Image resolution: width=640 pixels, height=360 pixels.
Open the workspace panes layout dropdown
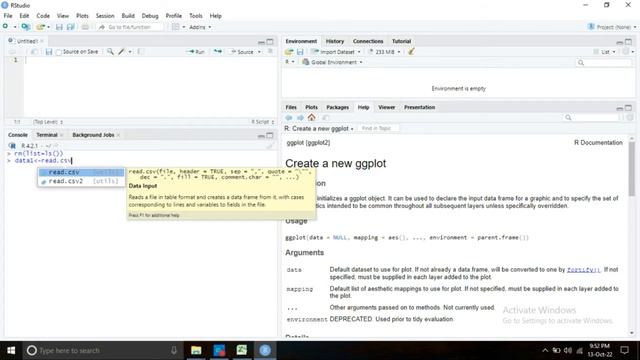[178, 27]
